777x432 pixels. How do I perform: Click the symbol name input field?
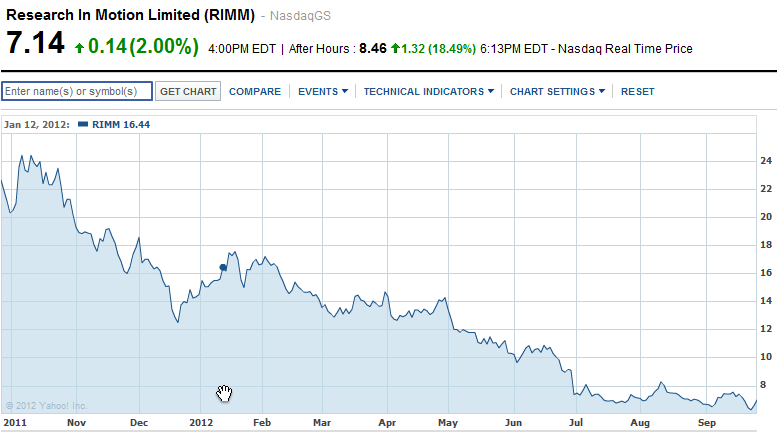[x=77, y=91]
